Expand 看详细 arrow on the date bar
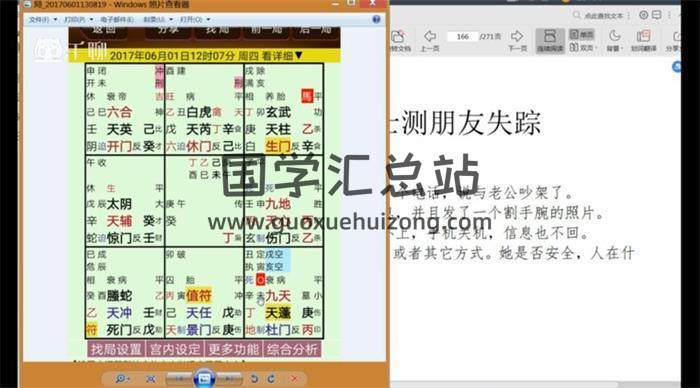This screenshot has width=700, height=388. (x=299, y=55)
